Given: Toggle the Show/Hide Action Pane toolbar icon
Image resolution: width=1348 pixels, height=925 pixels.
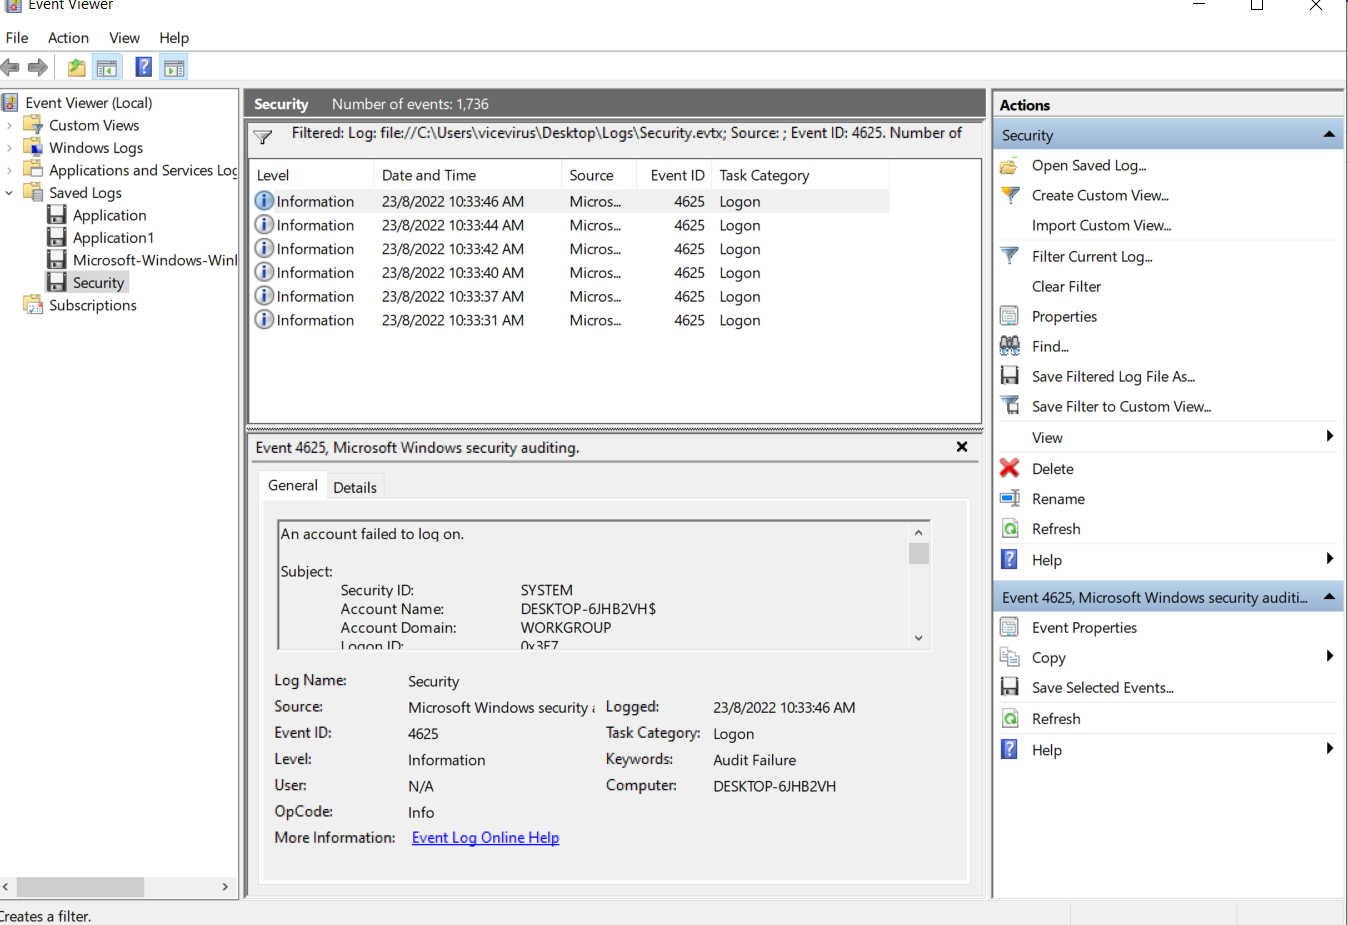Looking at the screenshot, I should 174,68.
